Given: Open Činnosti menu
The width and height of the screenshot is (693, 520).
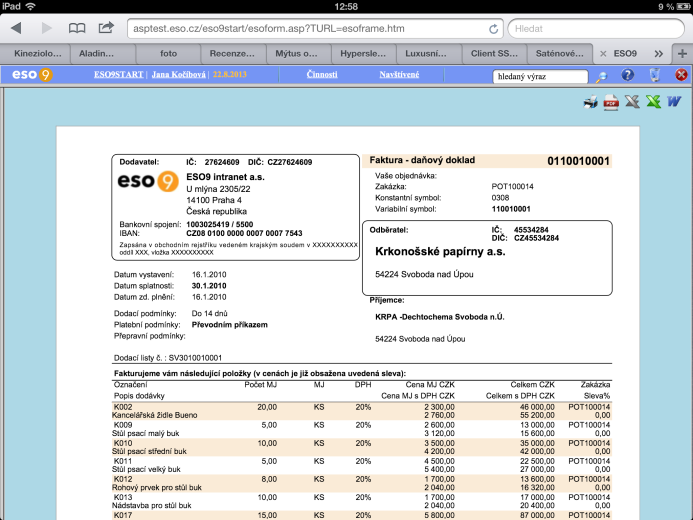Looking at the screenshot, I should click(x=322, y=75).
